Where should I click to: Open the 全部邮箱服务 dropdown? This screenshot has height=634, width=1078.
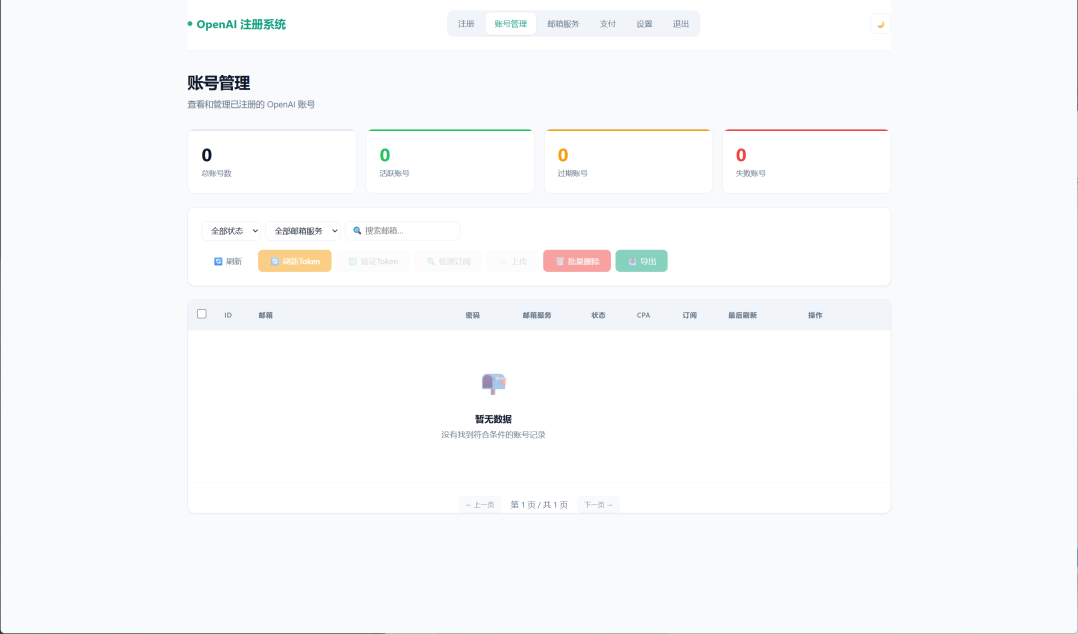click(298, 230)
